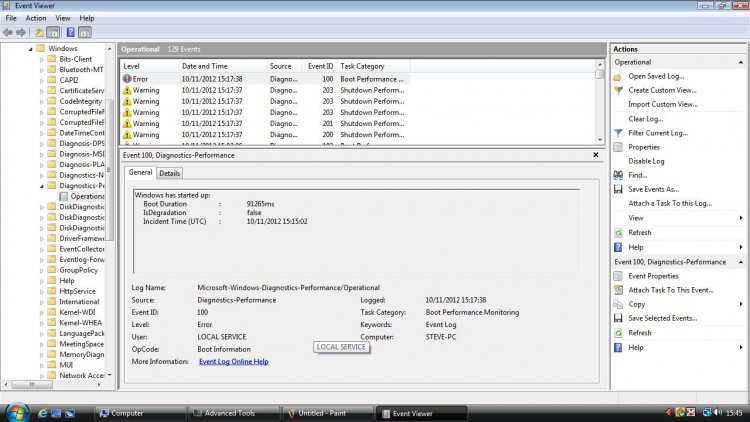Screen dimensions: 750x422
Task: Collapse Event 100 actions section
Action: 740,262
